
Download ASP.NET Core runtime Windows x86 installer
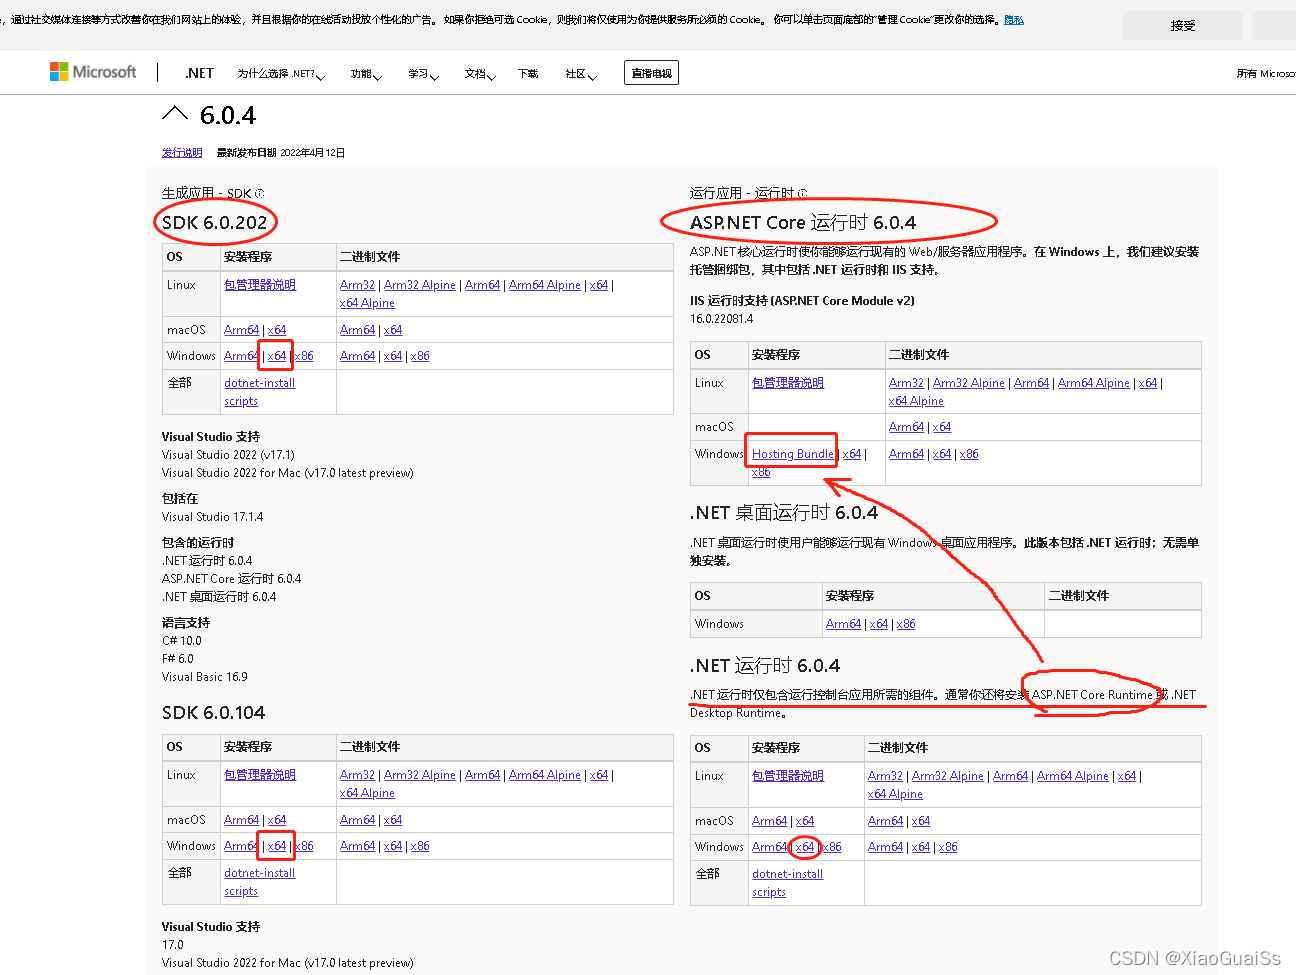761,472
